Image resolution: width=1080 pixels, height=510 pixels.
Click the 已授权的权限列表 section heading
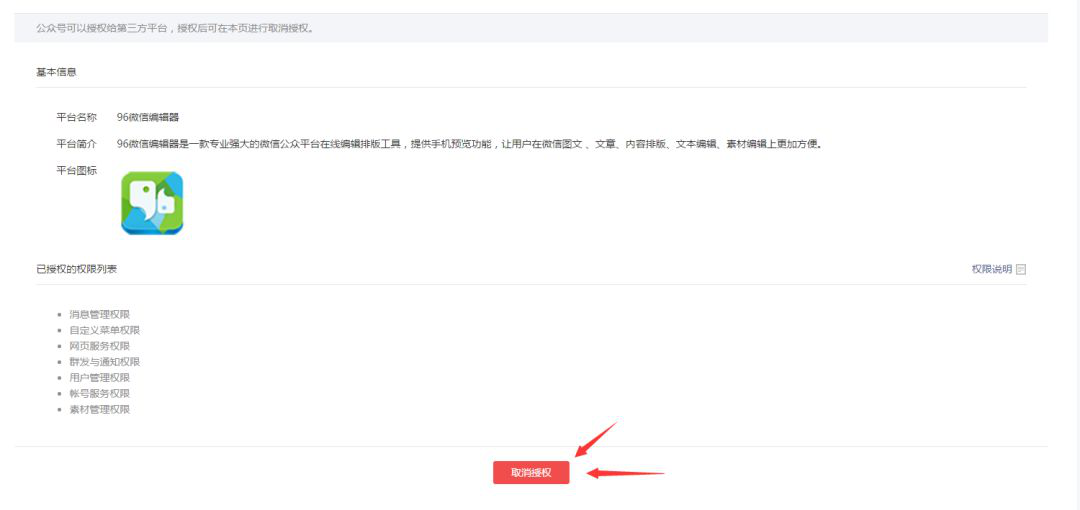[x=76, y=269]
